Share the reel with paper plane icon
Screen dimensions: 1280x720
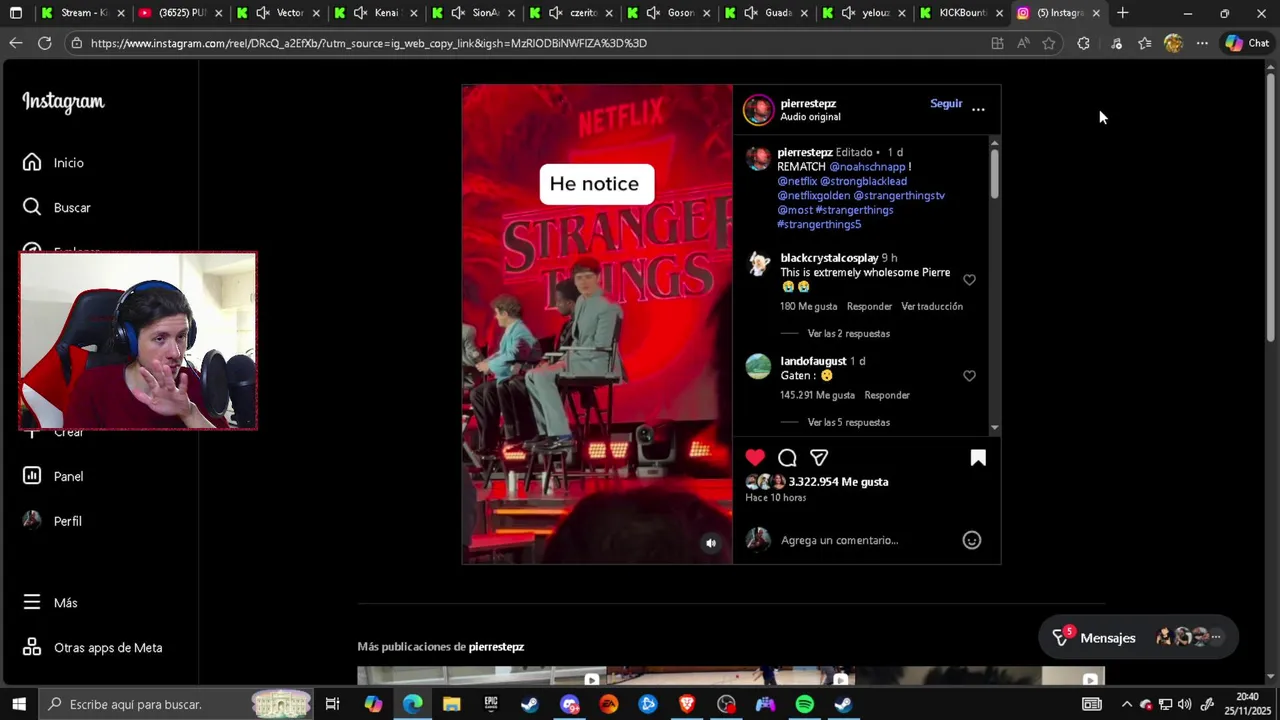pos(819,457)
